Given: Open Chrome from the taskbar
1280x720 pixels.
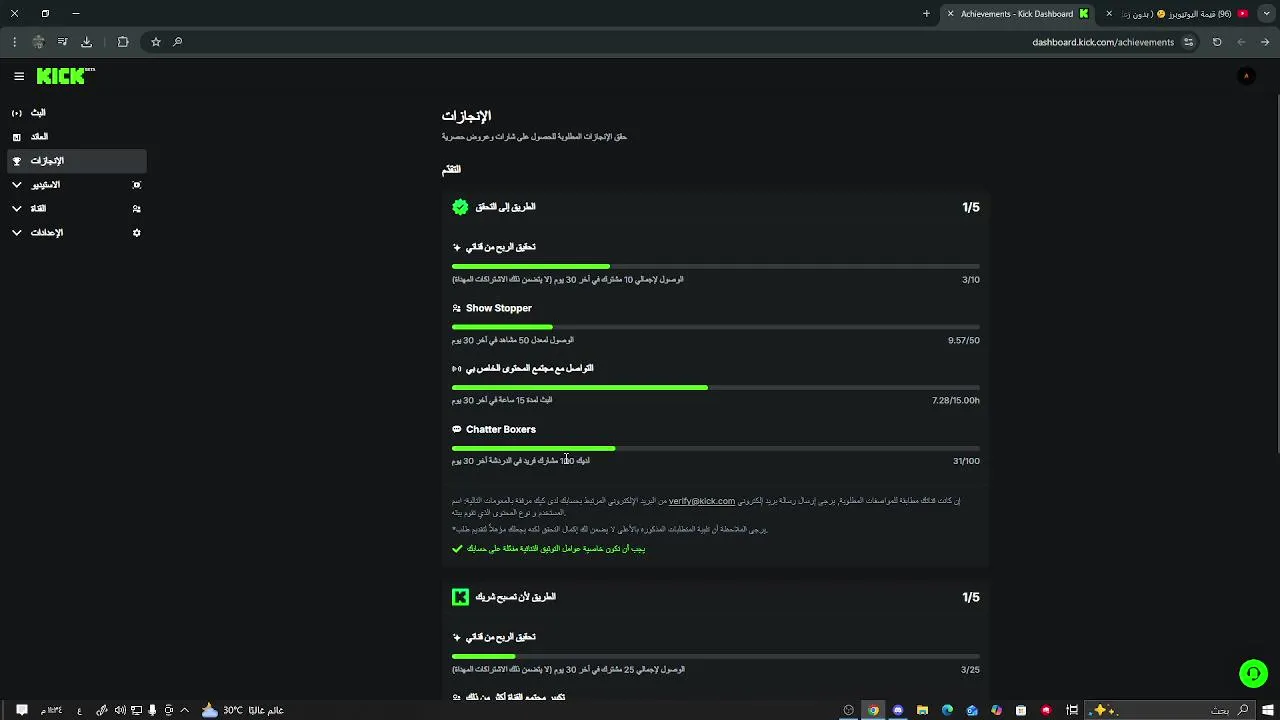Looking at the screenshot, I should click(x=873, y=710).
